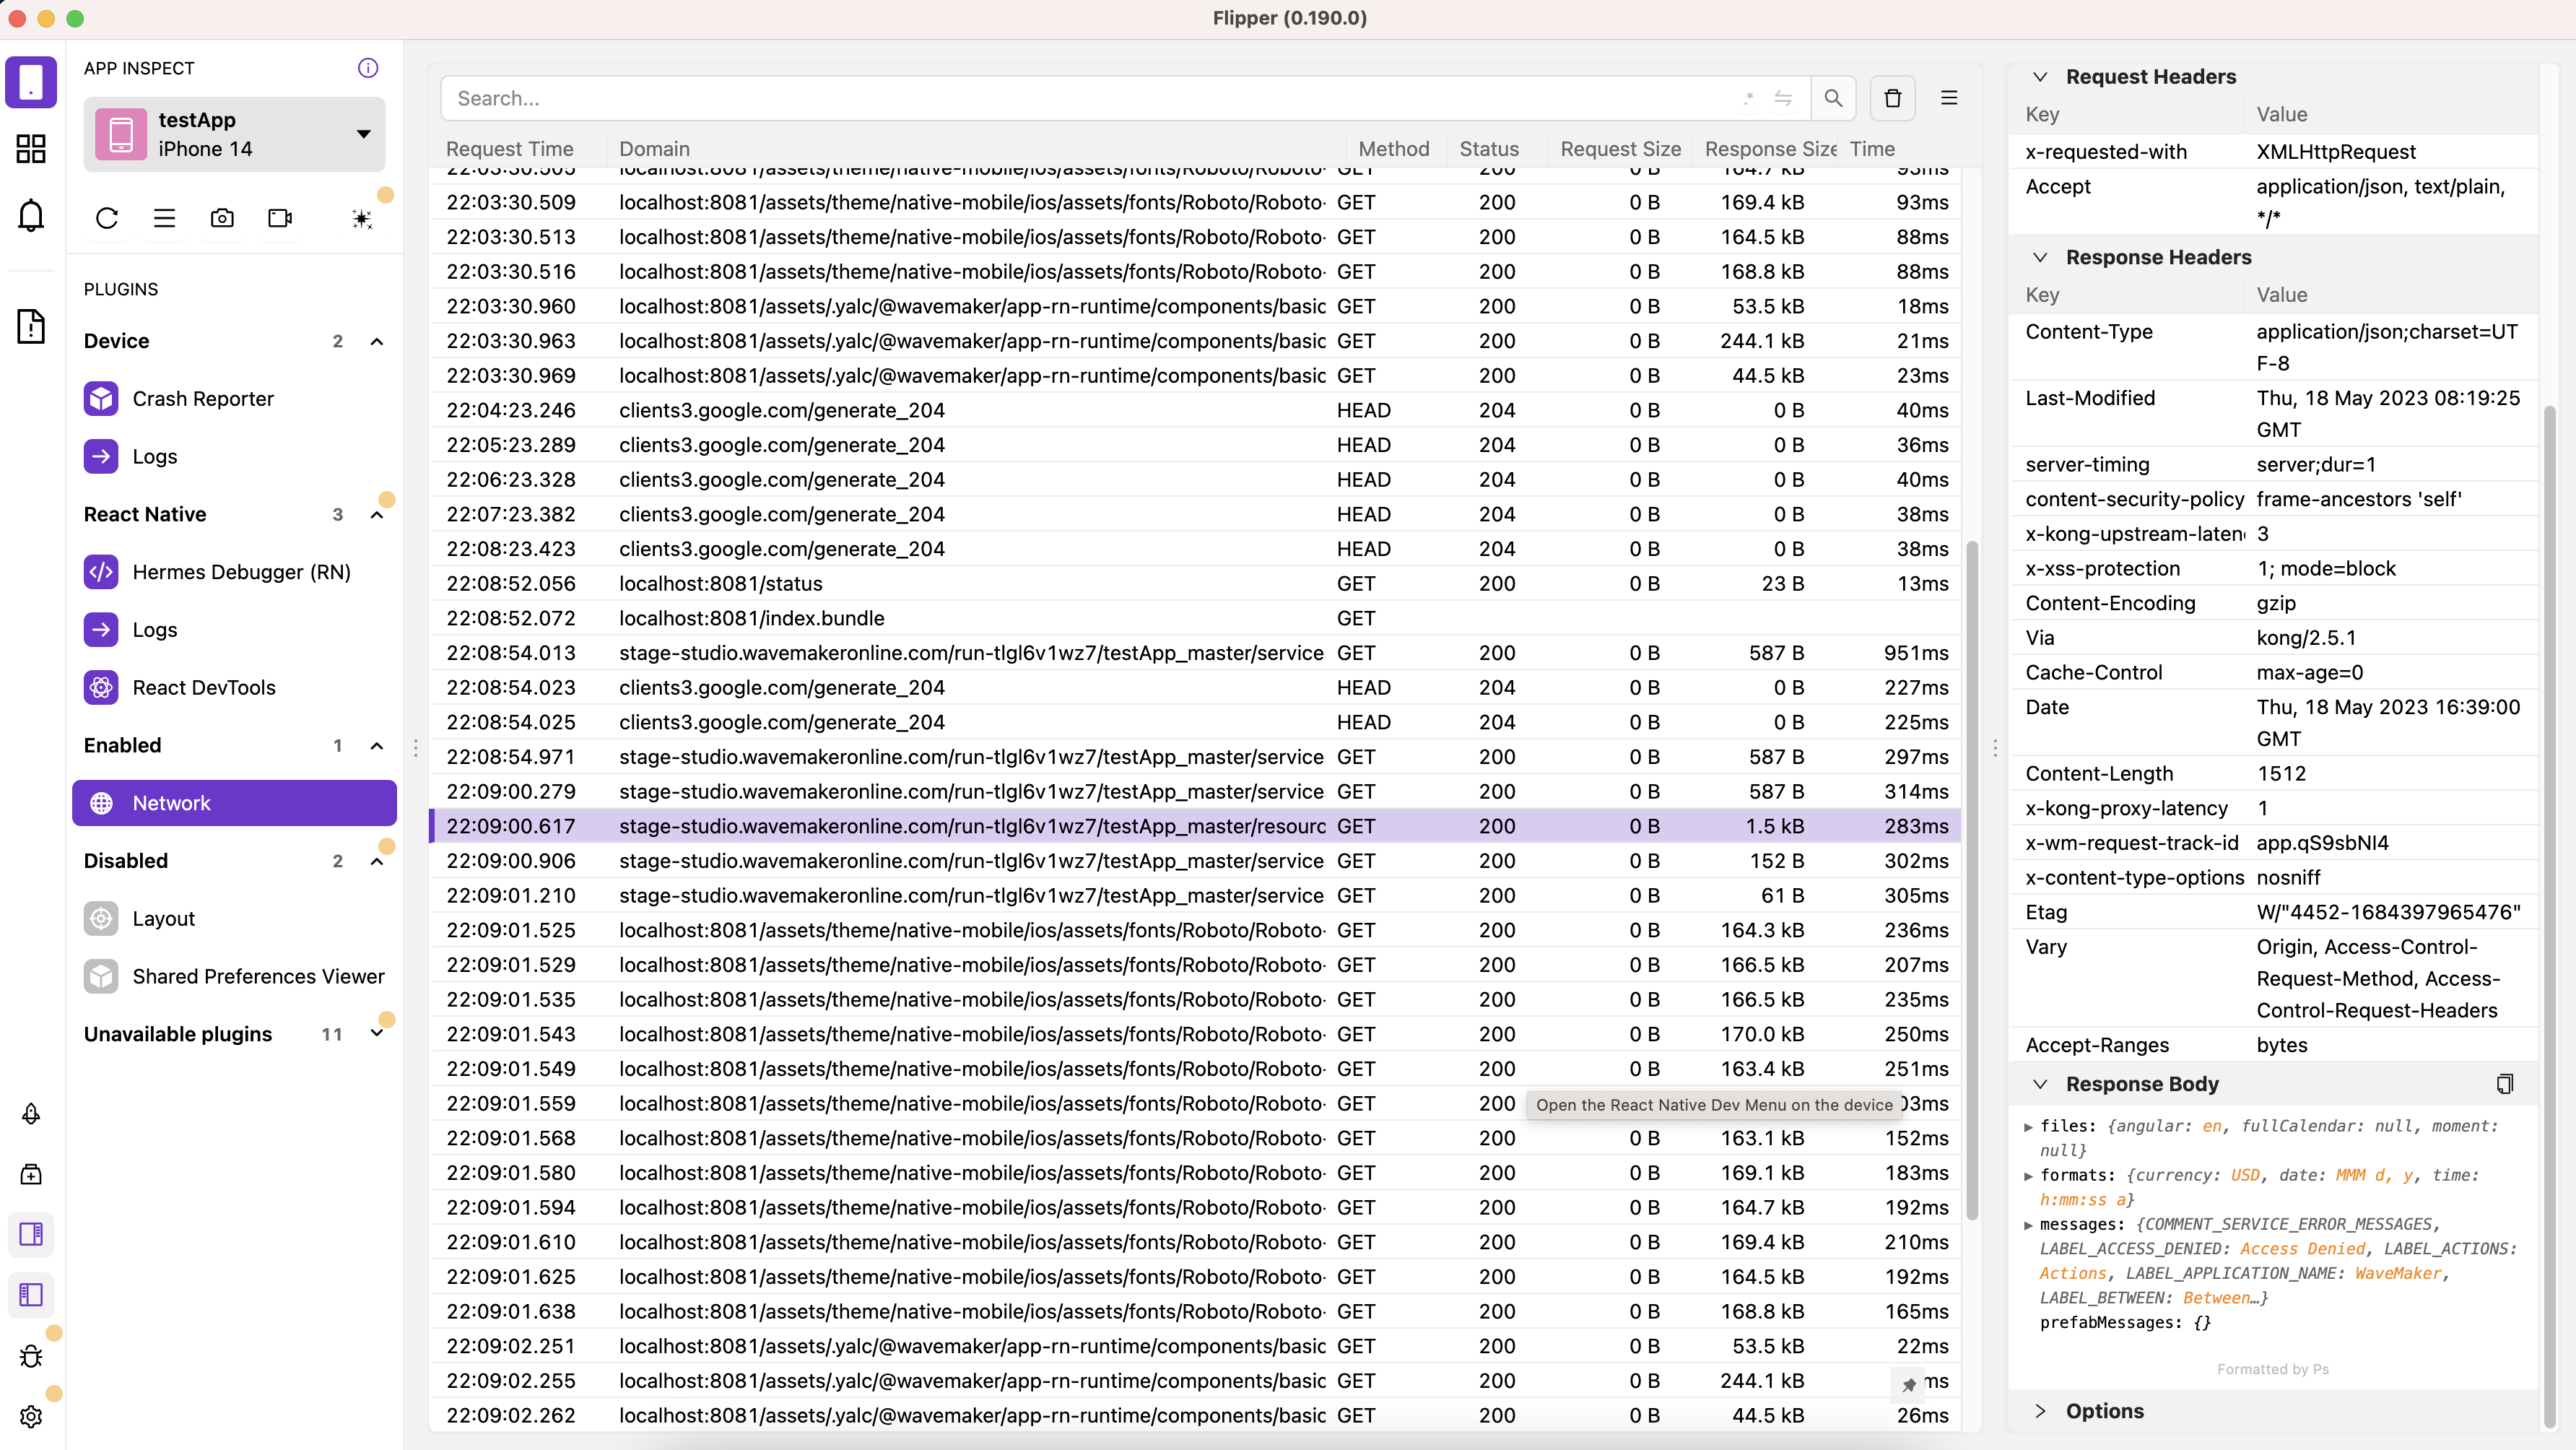Toggle the right sidebar panel visibility
Image resolution: width=2576 pixels, height=1450 pixels.
pyautogui.click(x=31, y=1234)
